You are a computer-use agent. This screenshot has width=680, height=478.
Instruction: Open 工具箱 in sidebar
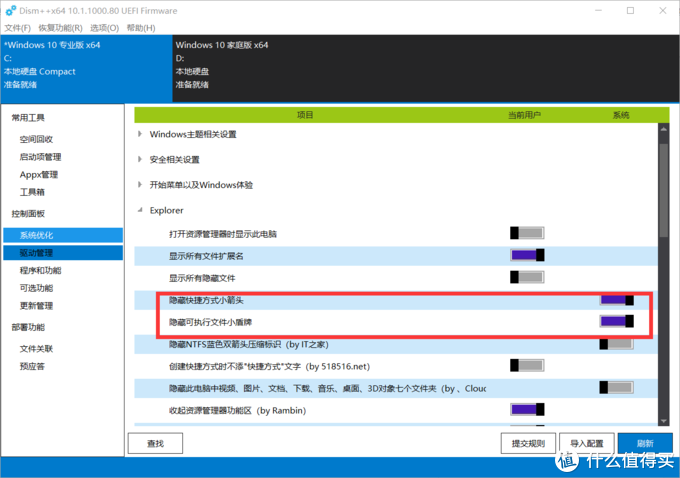32,192
